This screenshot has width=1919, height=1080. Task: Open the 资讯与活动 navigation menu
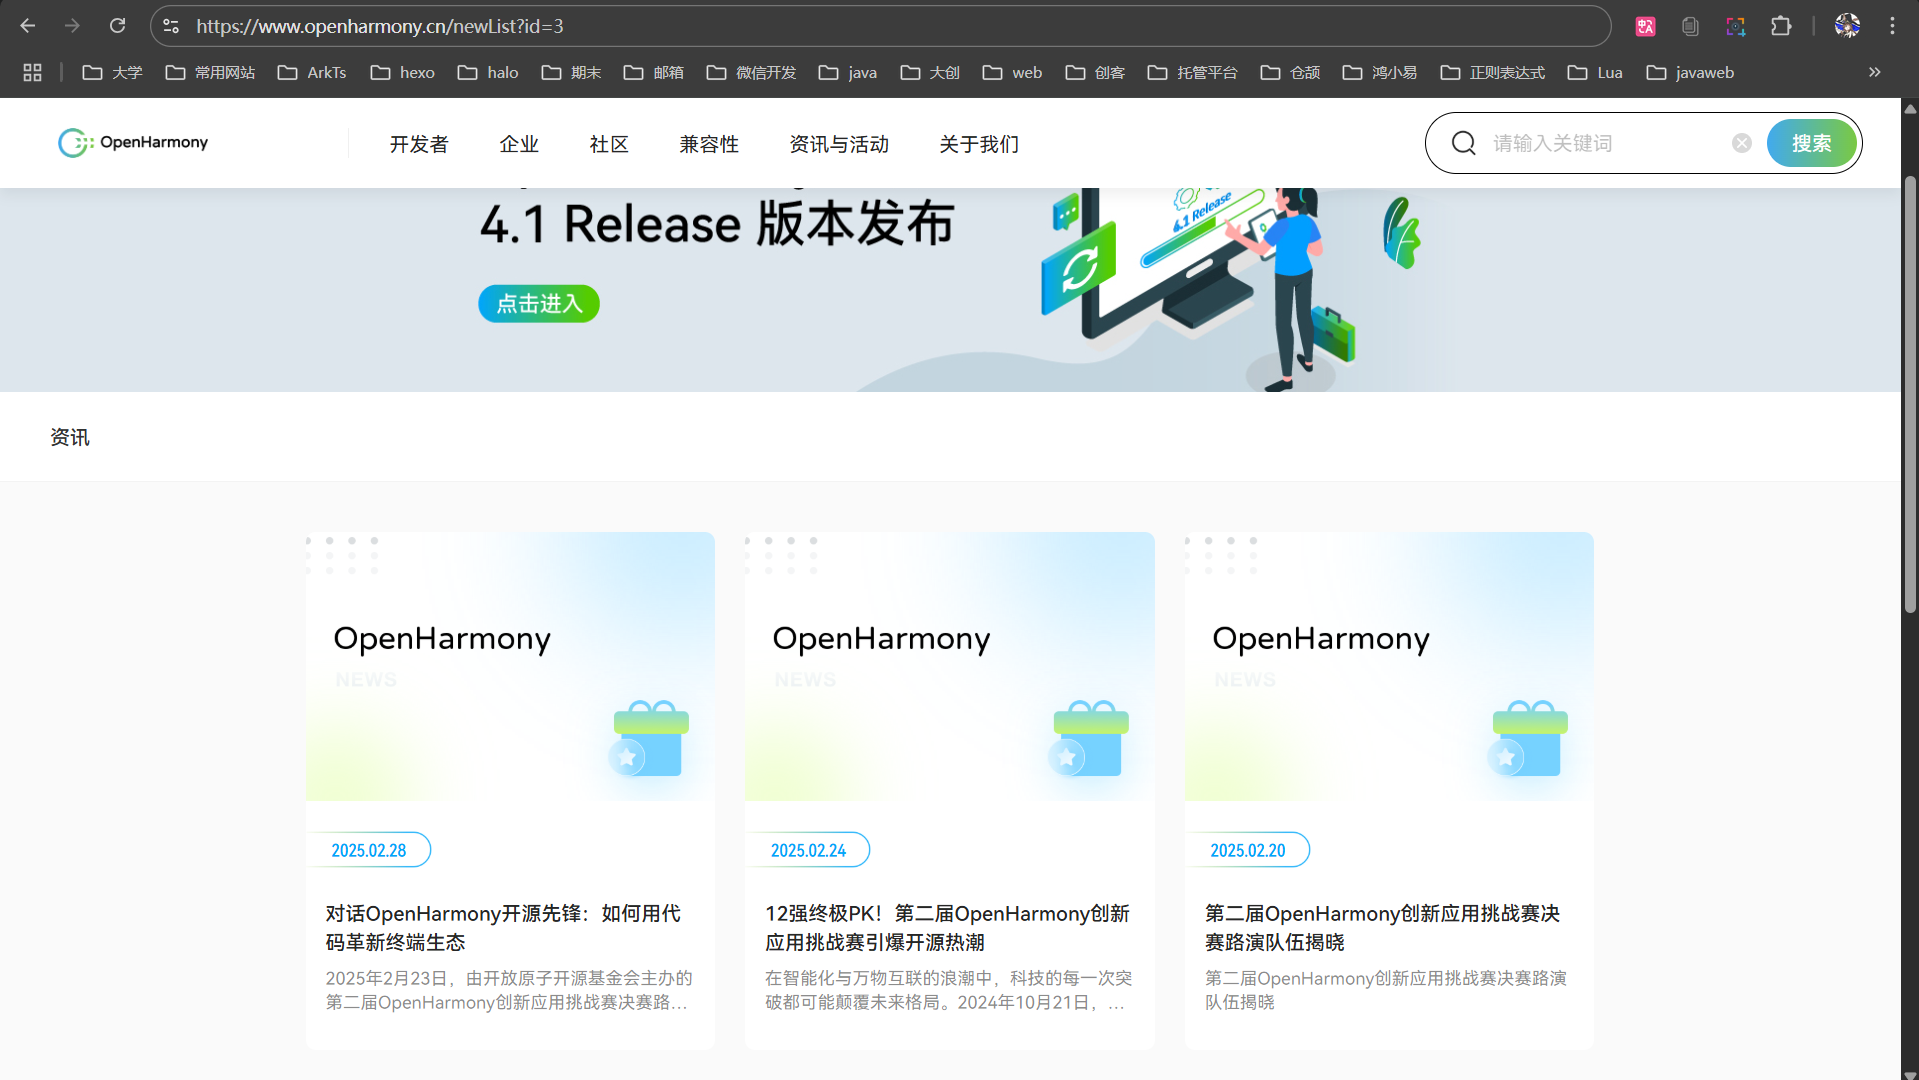(x=839, y=144)
